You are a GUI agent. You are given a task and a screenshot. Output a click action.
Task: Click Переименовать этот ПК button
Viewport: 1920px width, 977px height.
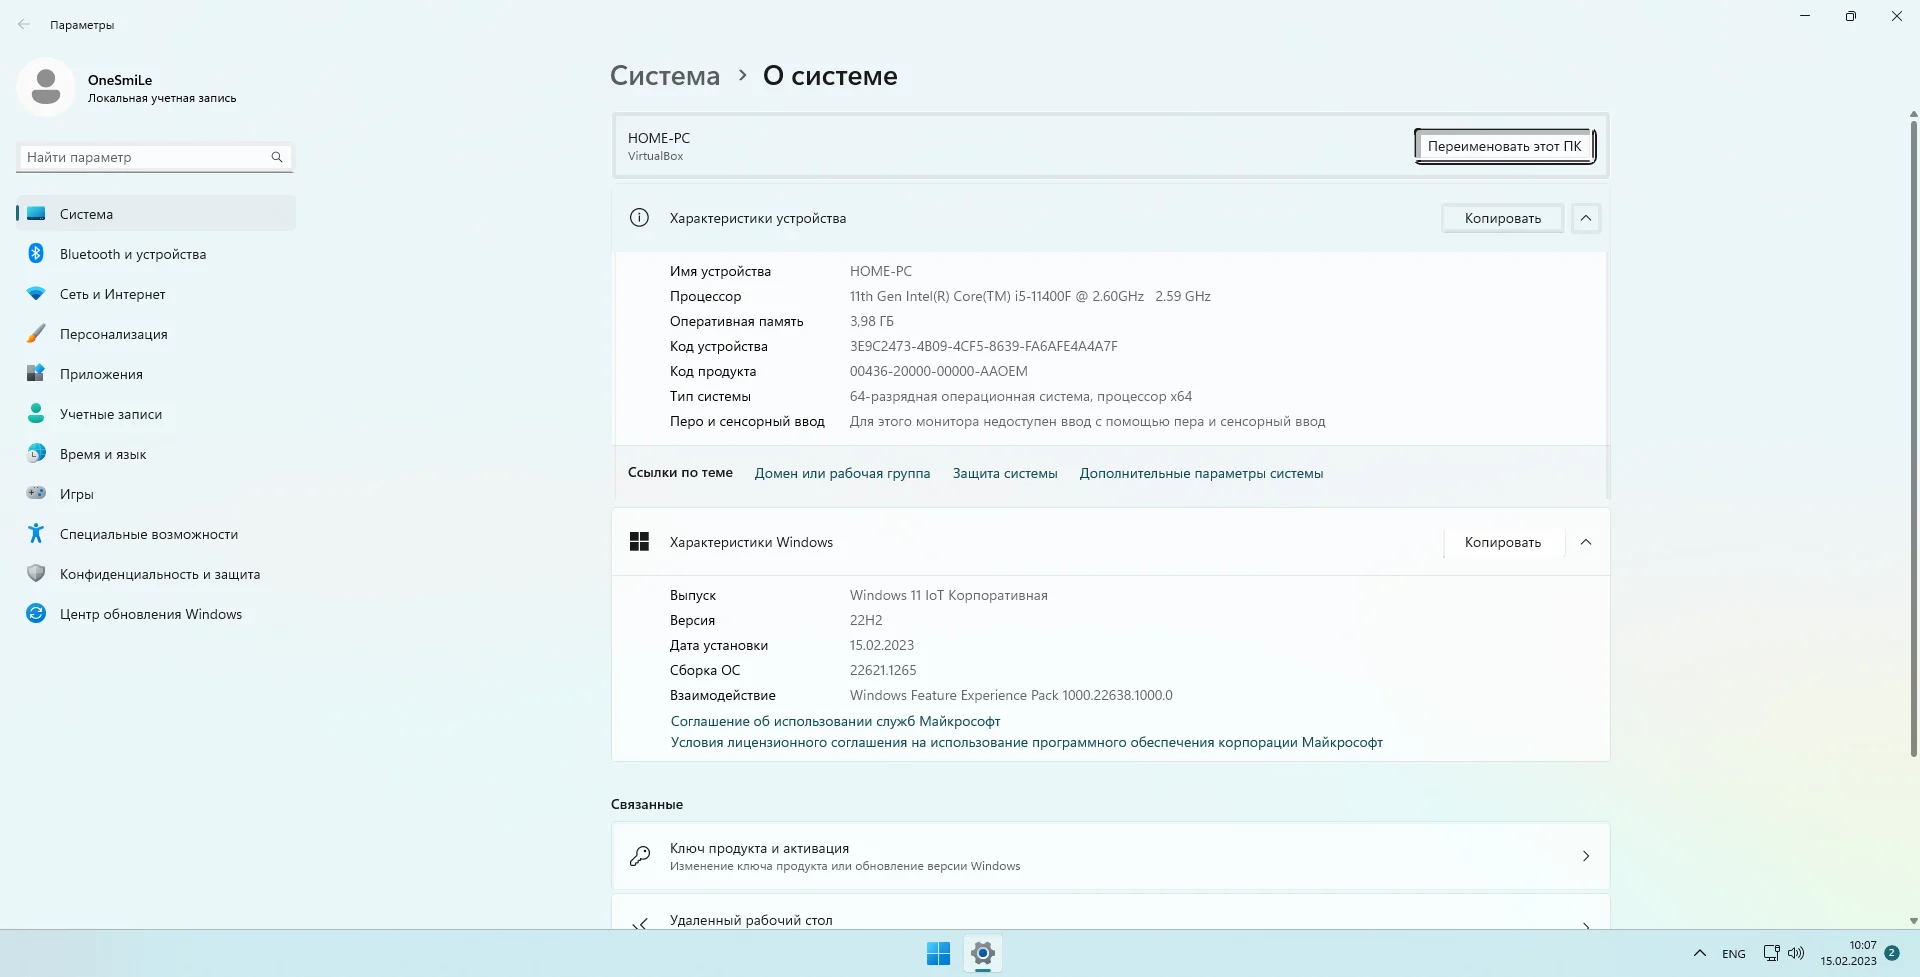(x=1504, y=146)
